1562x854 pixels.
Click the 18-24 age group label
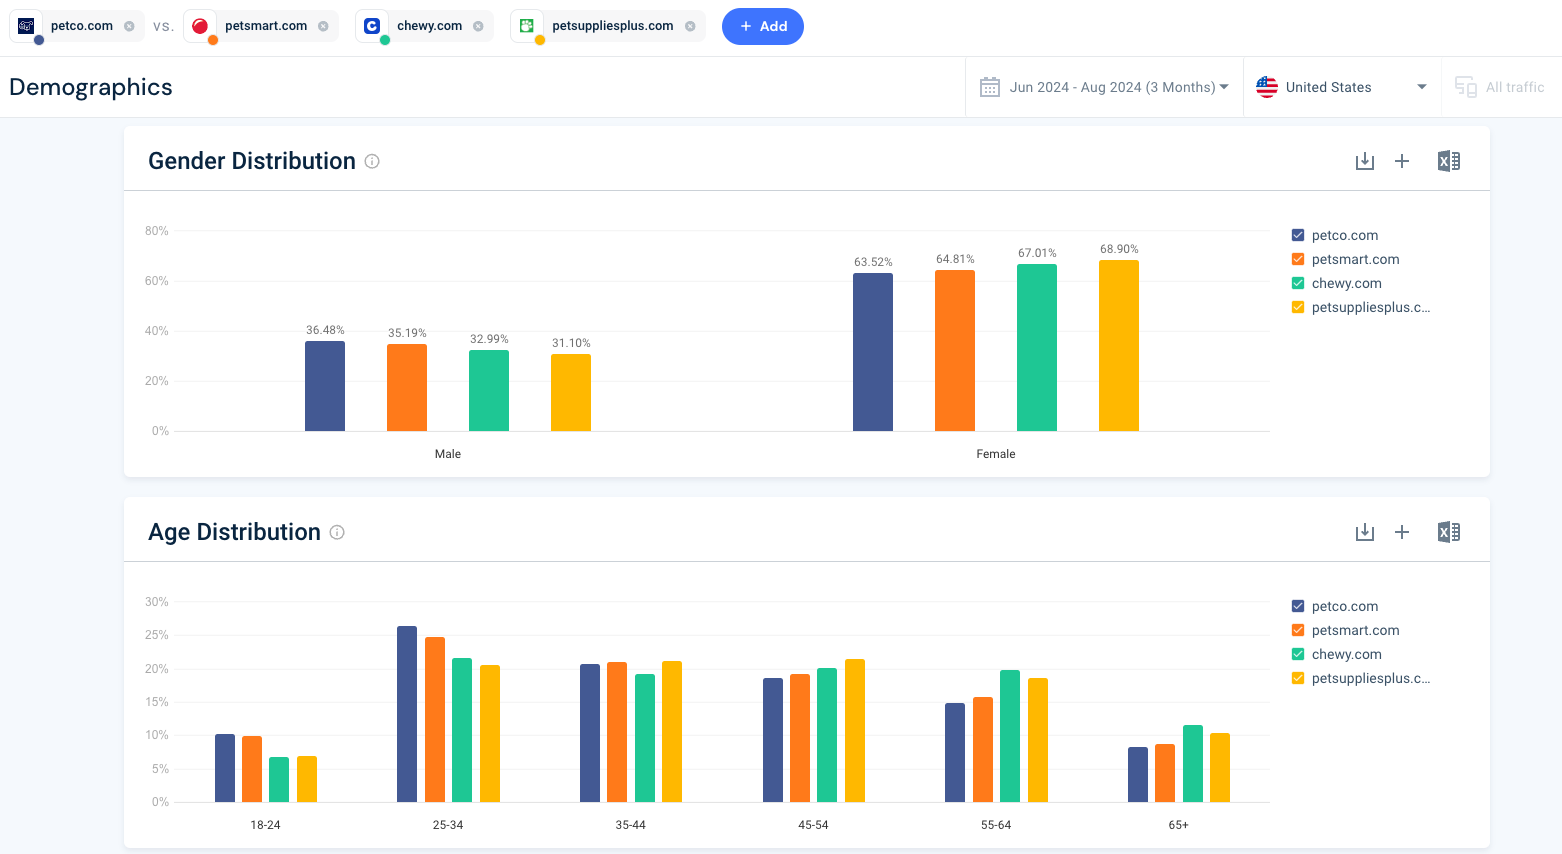coord(265,825)
